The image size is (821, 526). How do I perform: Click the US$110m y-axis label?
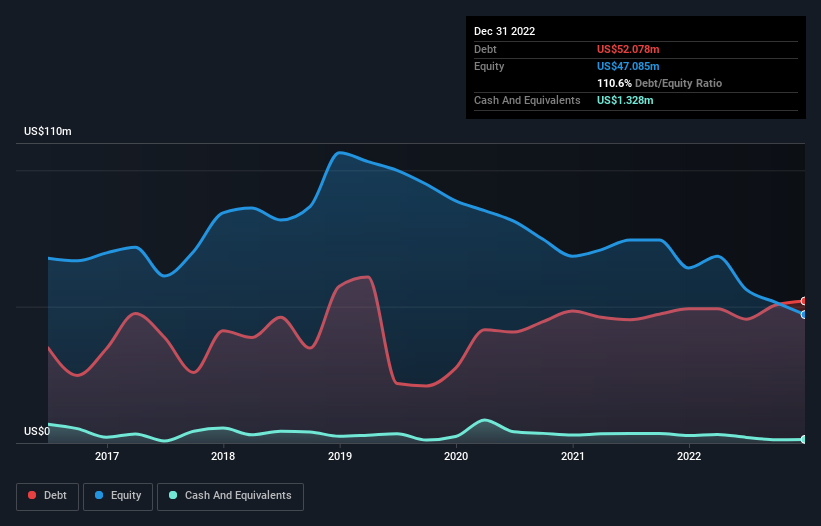click(x=48, y=131)
